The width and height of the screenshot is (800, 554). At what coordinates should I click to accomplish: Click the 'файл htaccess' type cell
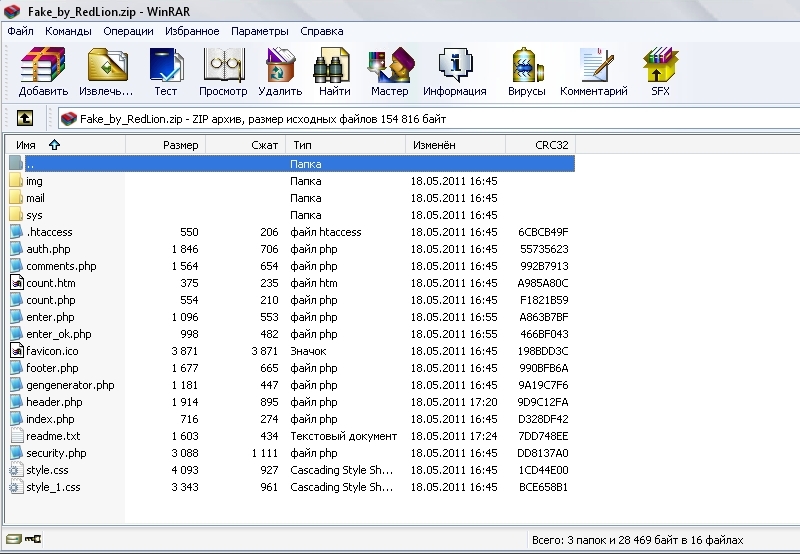[326, 232]
